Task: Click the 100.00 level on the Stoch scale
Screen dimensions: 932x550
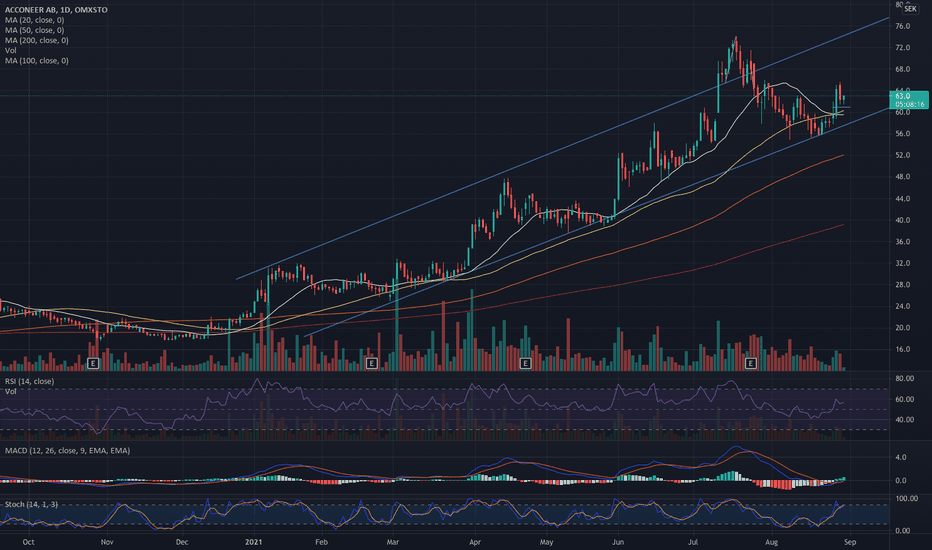Action: pos(906,498)
